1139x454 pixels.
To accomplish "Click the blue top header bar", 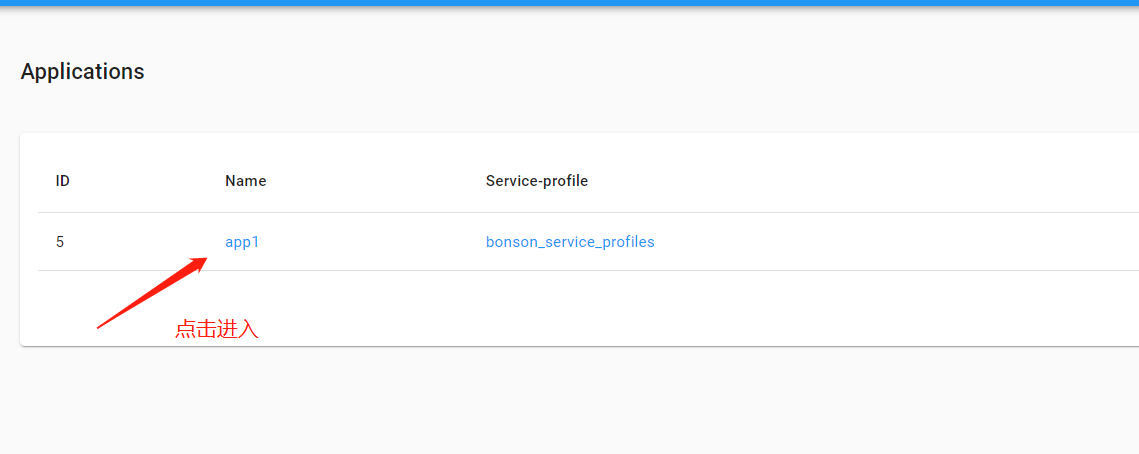I will coord(569,3).
